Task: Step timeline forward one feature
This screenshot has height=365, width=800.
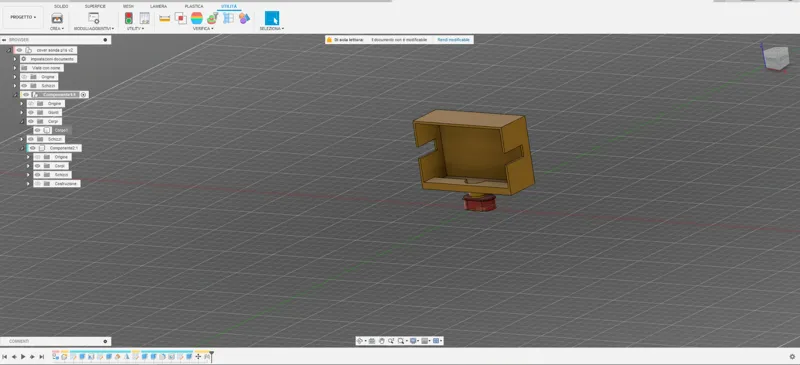Action: click(32, 357)
